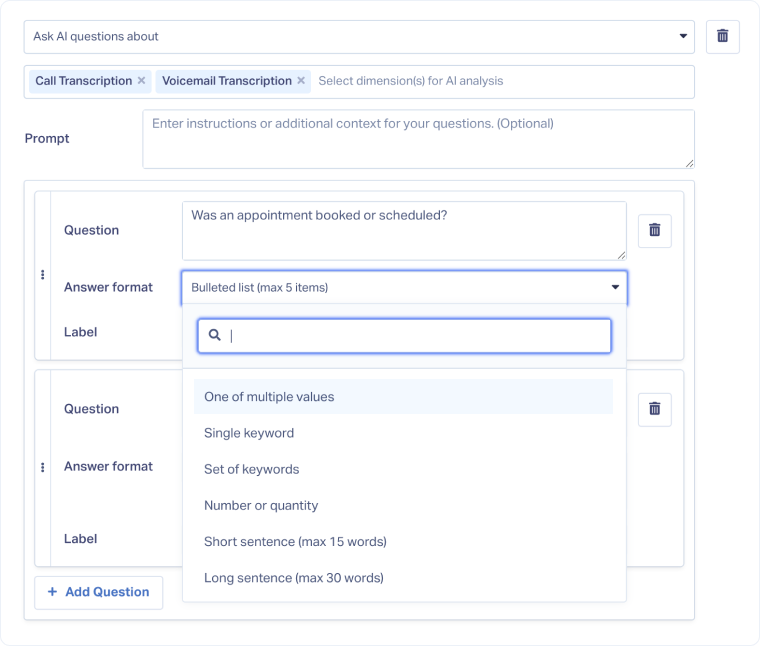Screen dimensions: 760x646
Task: Delete the first question with its trash icon
Action: [x=655, y=230]
